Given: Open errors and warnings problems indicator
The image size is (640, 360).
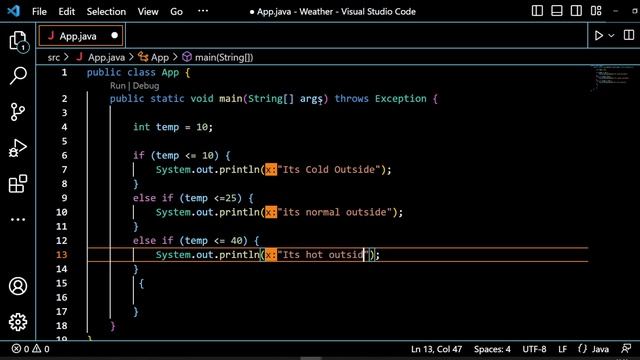Looking at the screenshot, I should click(x=31, y=349).
